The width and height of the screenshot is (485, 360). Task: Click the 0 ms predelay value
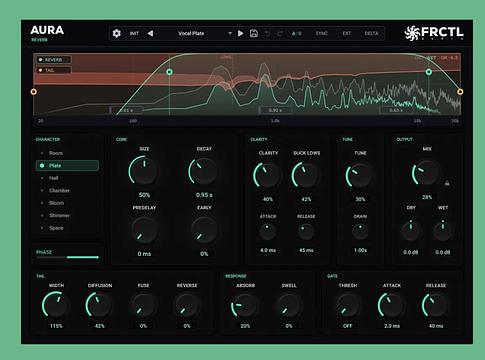point(144,254)
